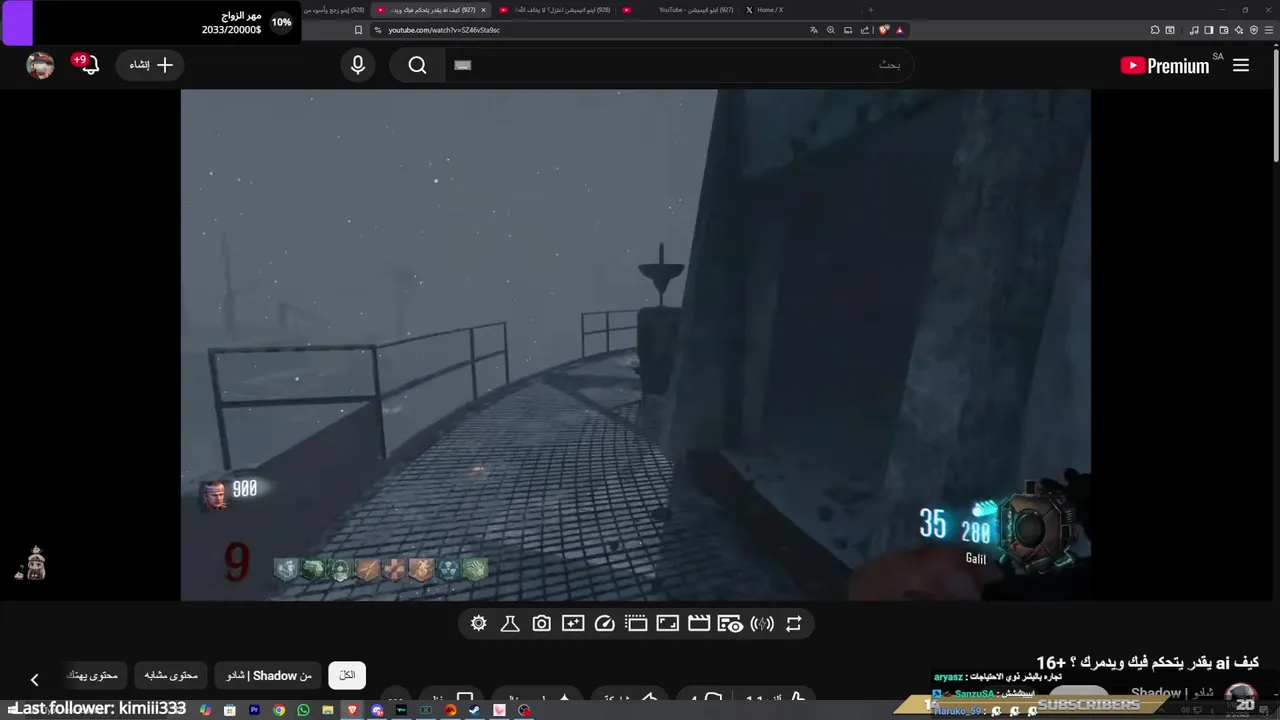Image resolution: width=1280 pixels, height=720 pixels.
Task: Go to YouTube Premium home logo
Action: point(1166,66)
